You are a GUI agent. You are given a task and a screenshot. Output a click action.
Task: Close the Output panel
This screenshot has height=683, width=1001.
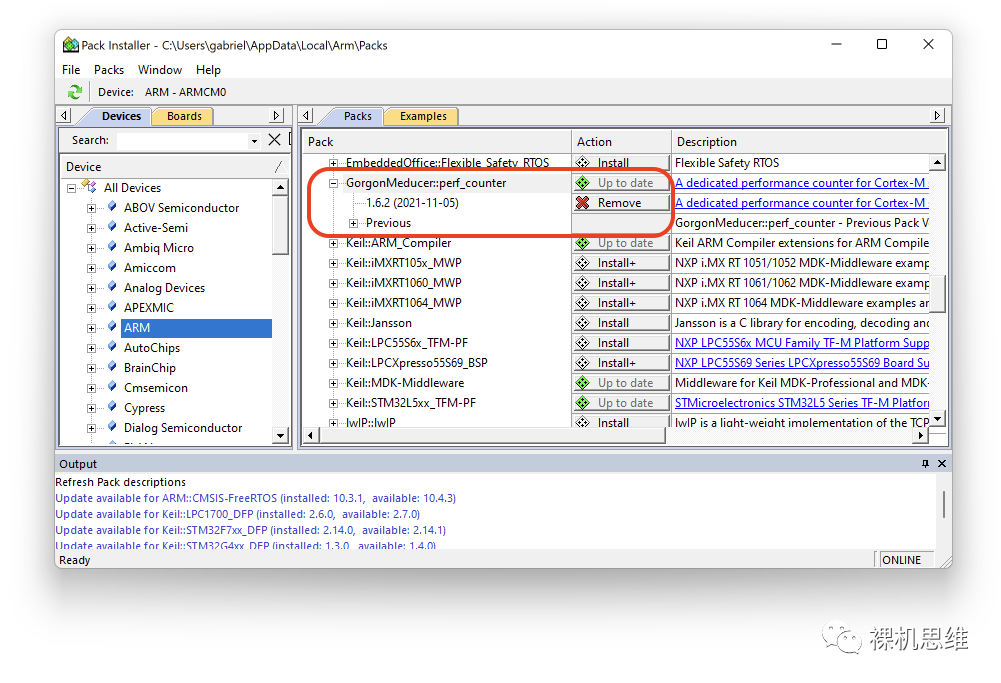(941, 464)
